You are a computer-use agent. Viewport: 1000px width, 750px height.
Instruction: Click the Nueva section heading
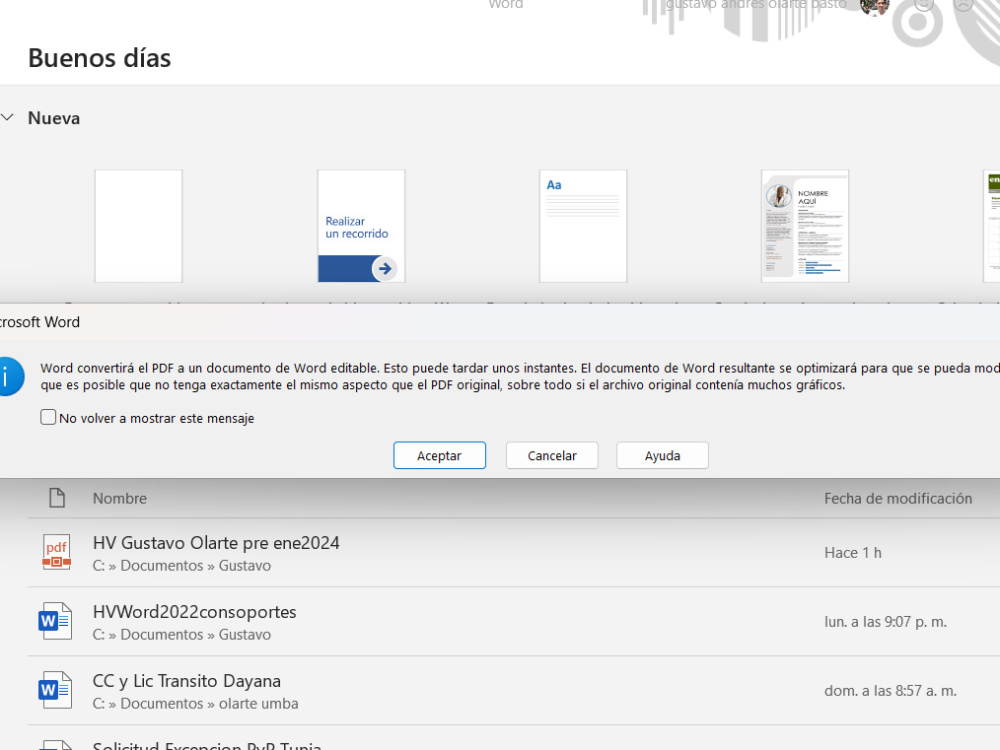tap(54, 118)
